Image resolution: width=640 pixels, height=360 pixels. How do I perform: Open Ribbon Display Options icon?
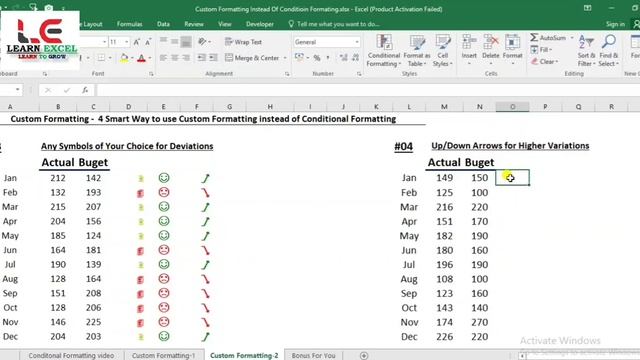click(587, 8)
